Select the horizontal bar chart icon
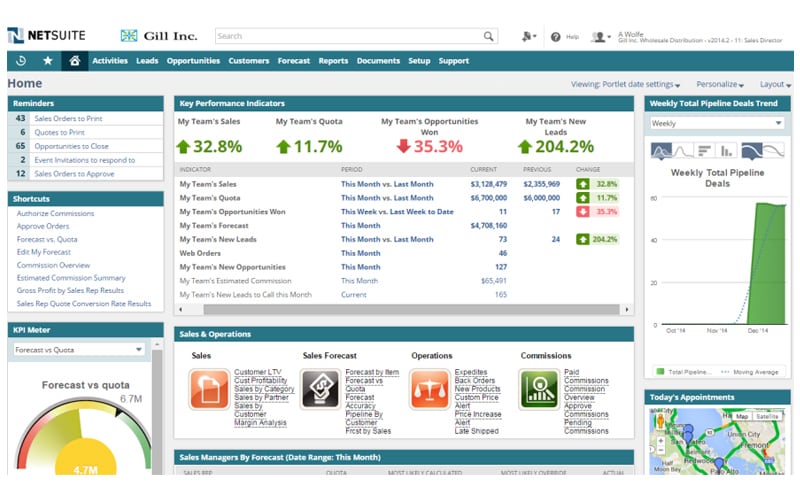Image resolution: width=800 pixels, height=500 pixels. tap(704, 151)
